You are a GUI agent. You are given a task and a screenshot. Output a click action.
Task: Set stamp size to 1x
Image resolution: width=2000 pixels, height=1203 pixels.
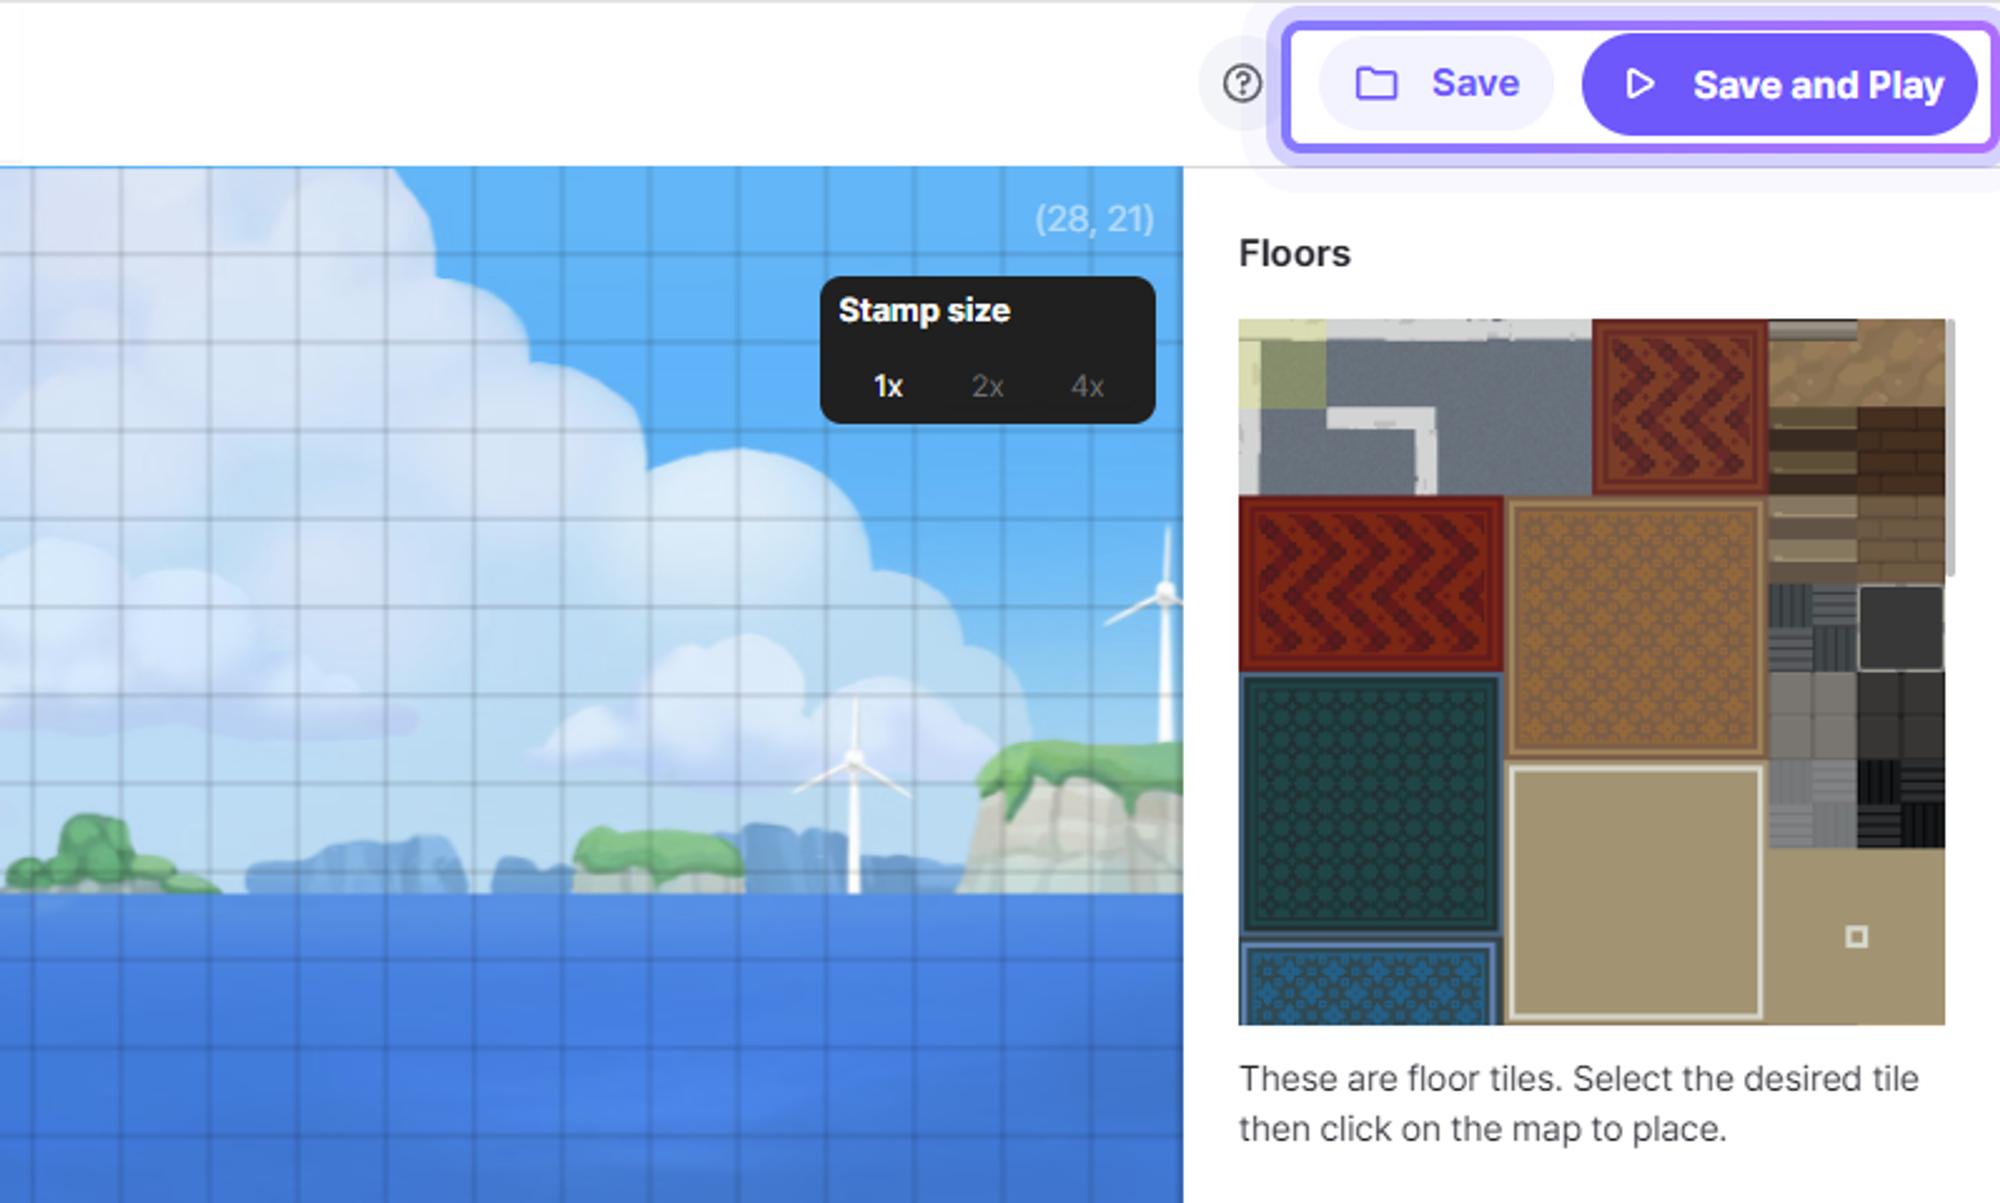pos(888,386)
